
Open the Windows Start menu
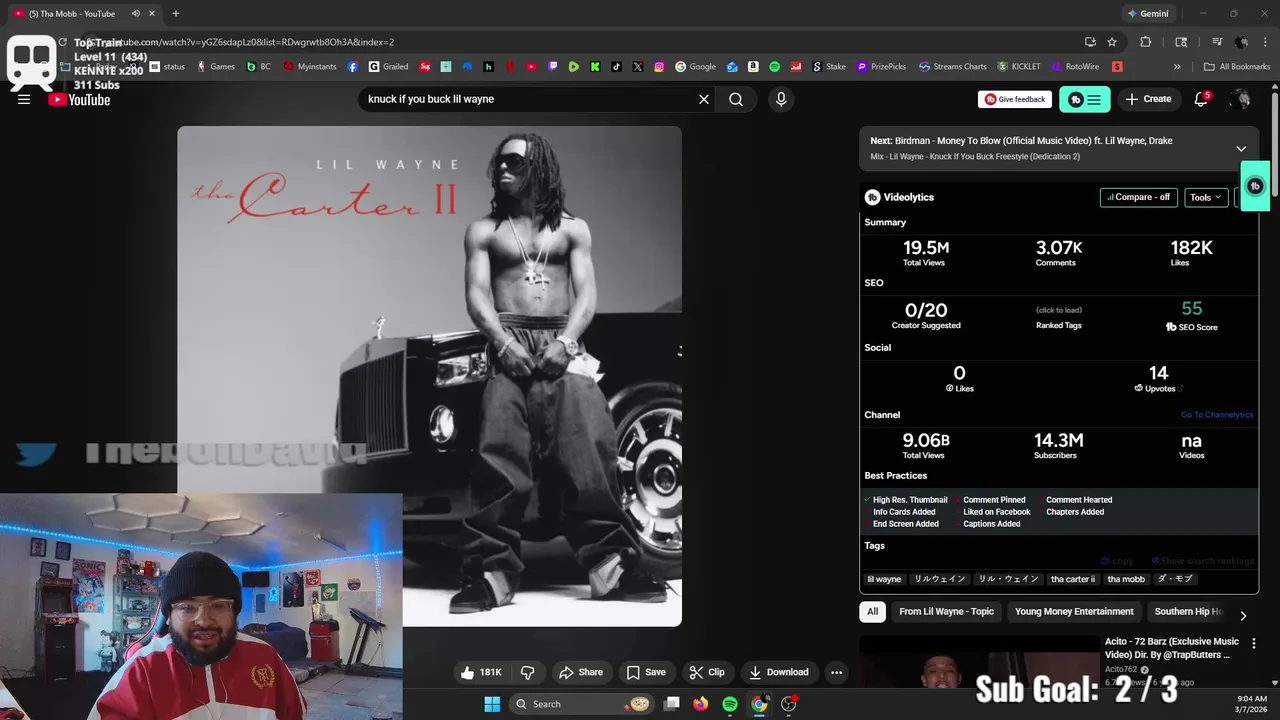tap(492, 704)
